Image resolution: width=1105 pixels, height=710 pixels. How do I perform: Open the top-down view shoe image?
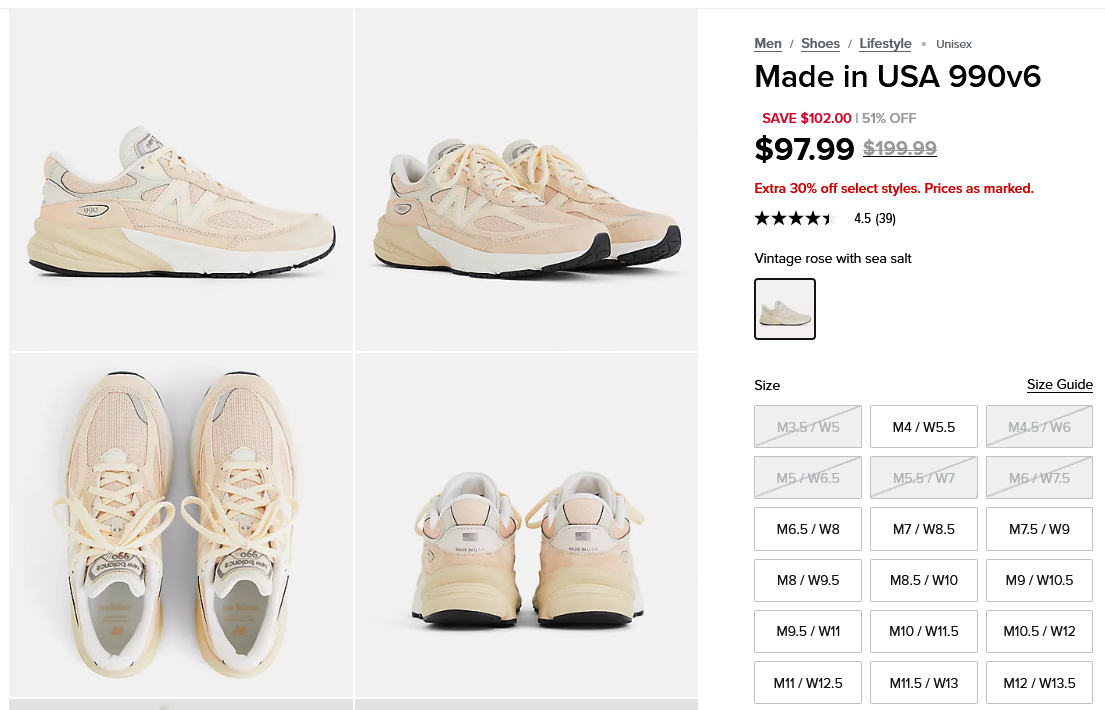pos(181,525)
